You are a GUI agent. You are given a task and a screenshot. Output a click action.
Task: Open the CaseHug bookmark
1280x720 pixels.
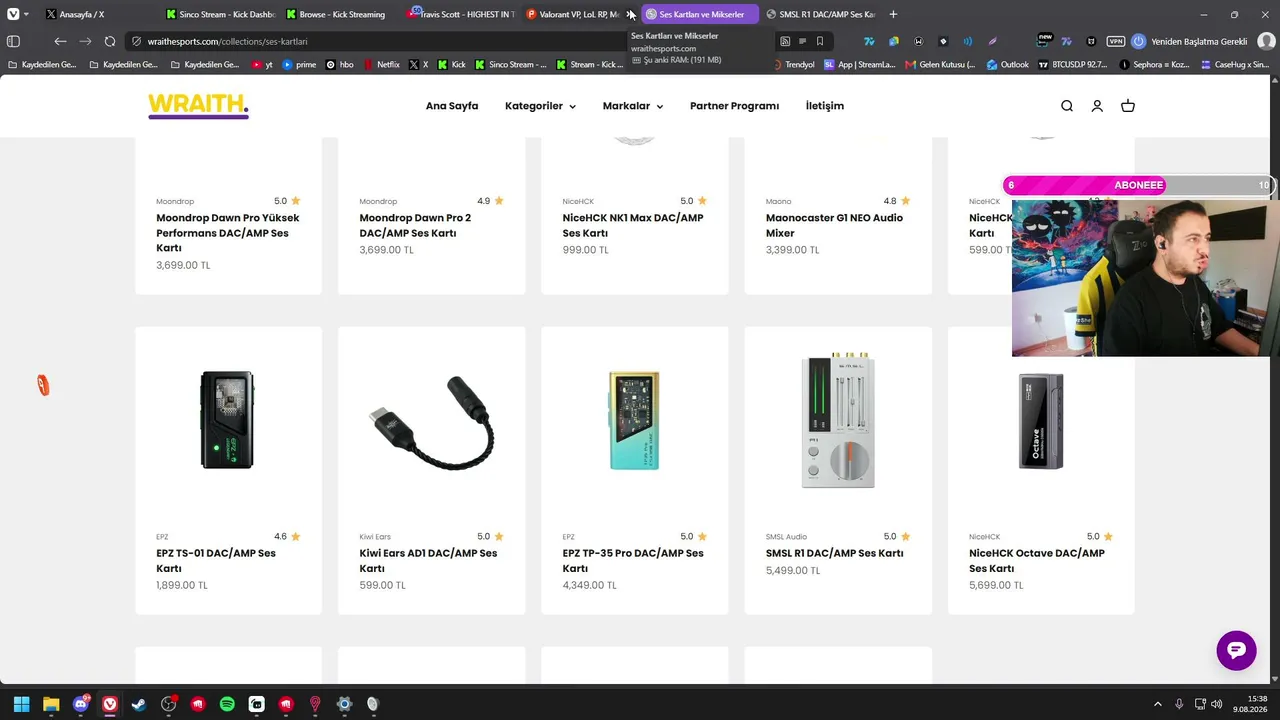click(x=1234, y=65)
